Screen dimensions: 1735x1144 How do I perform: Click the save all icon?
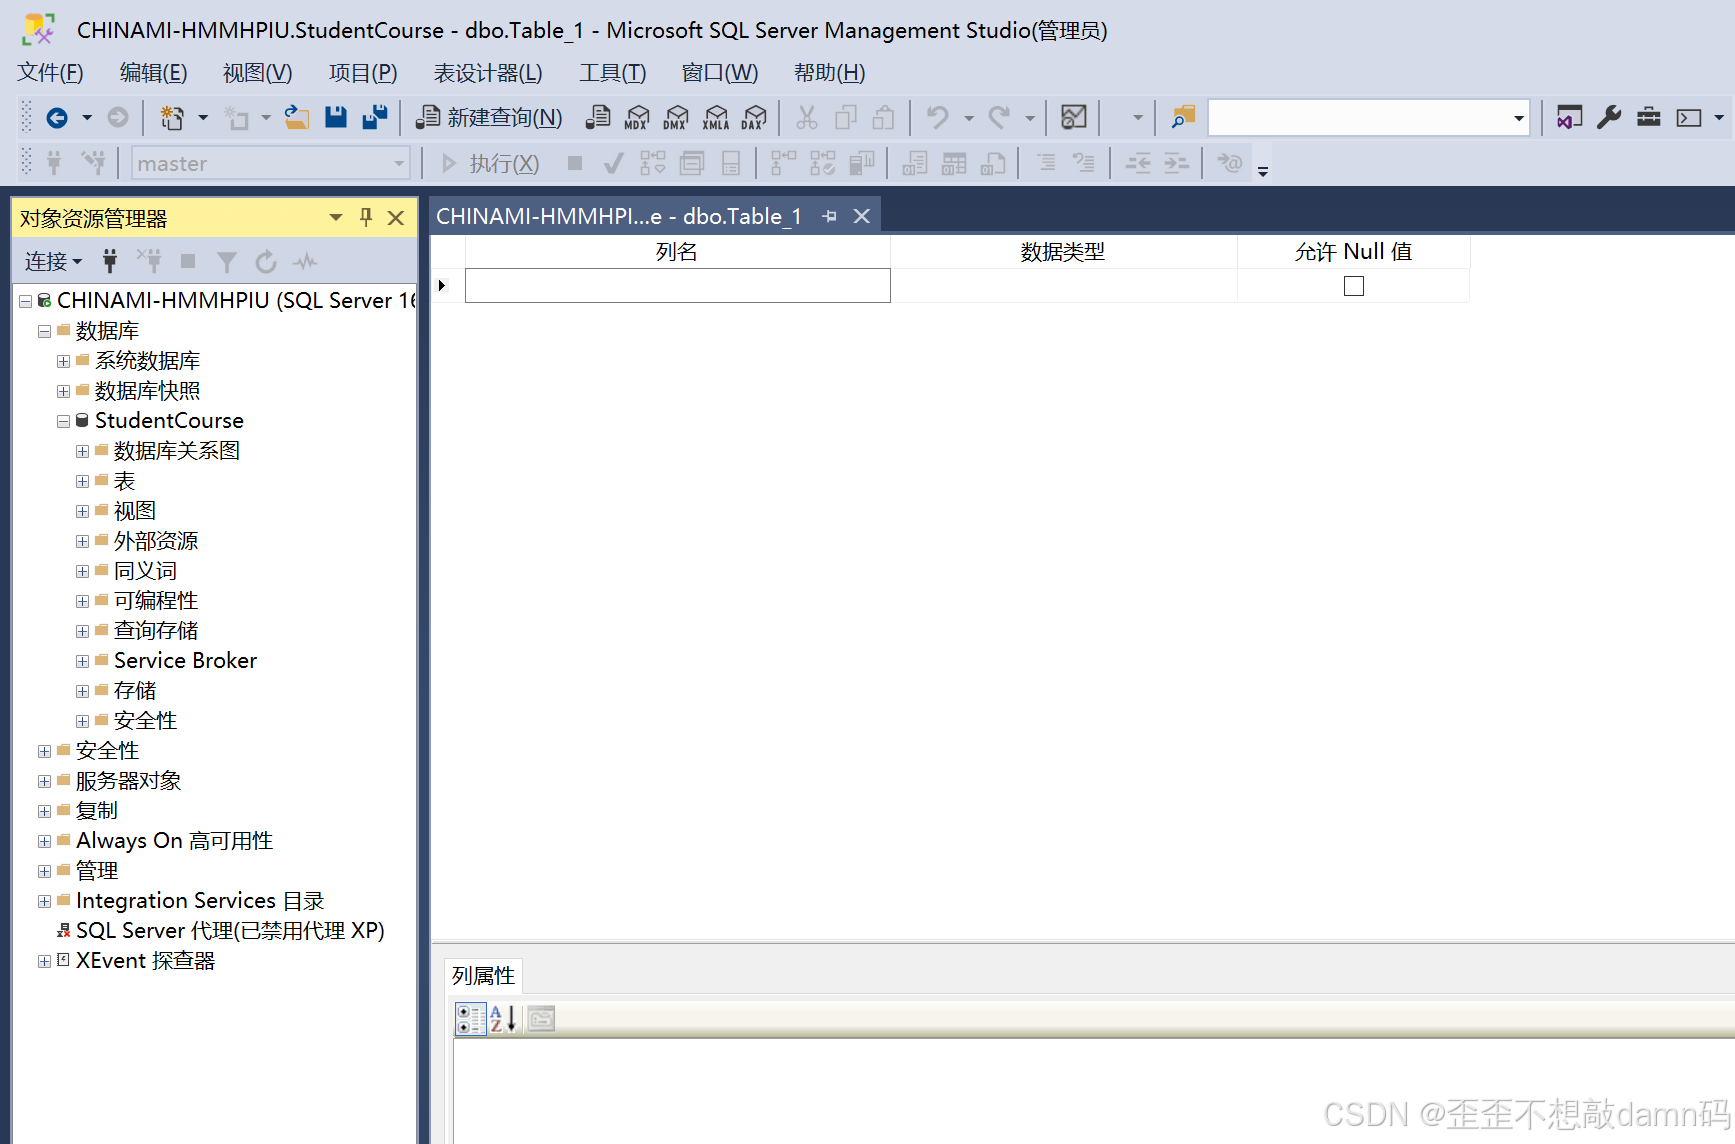pyautogui.click(x=375, y=118)
